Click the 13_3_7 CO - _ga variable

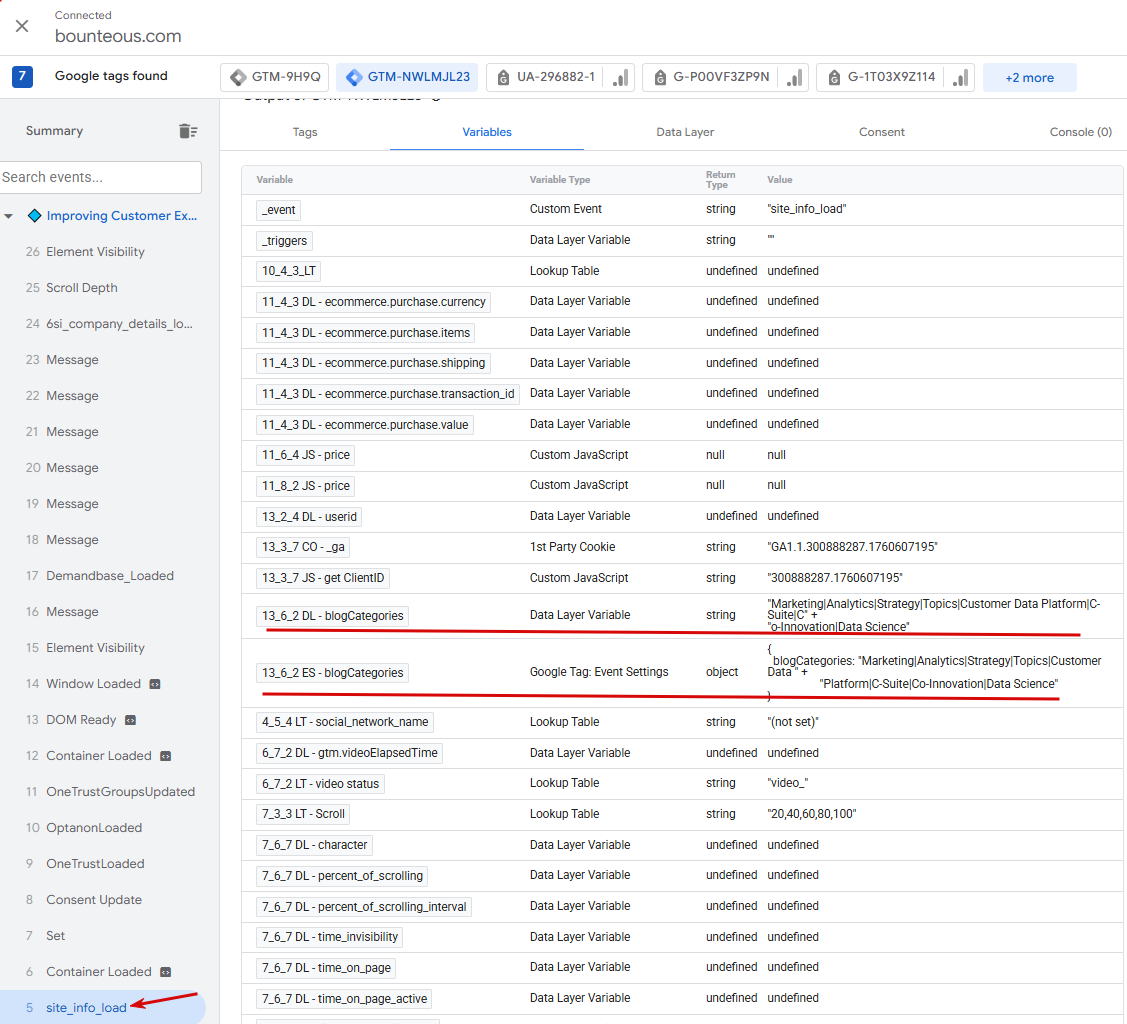[x=303, y=547]
